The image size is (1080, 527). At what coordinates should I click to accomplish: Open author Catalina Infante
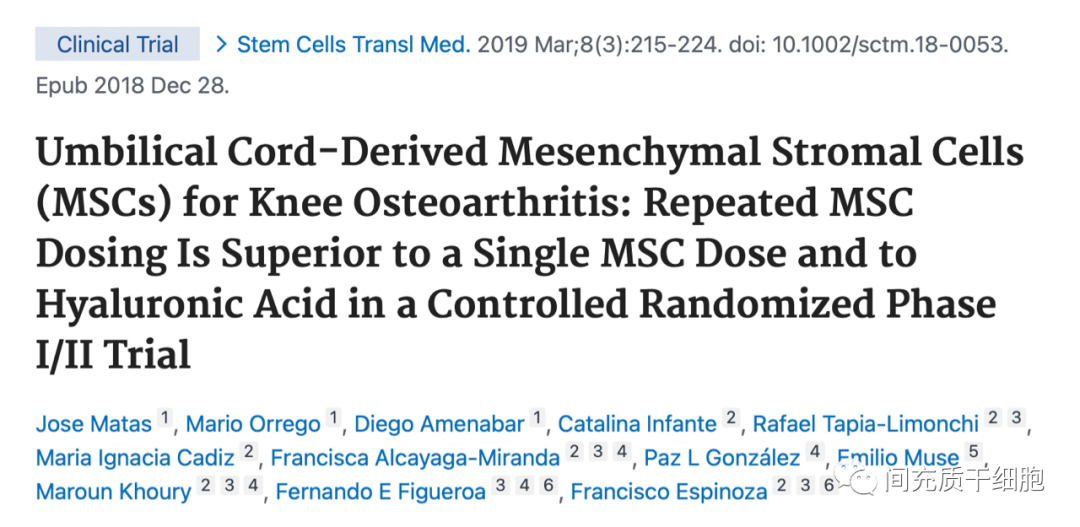(x=637, y=424)
